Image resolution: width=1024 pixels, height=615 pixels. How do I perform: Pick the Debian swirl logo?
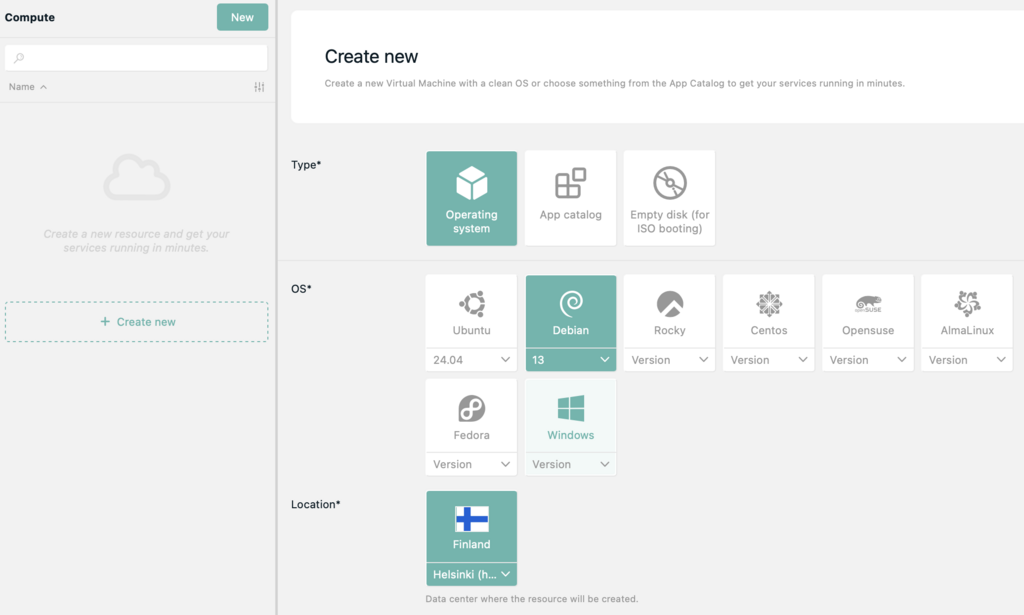point(571,304)
